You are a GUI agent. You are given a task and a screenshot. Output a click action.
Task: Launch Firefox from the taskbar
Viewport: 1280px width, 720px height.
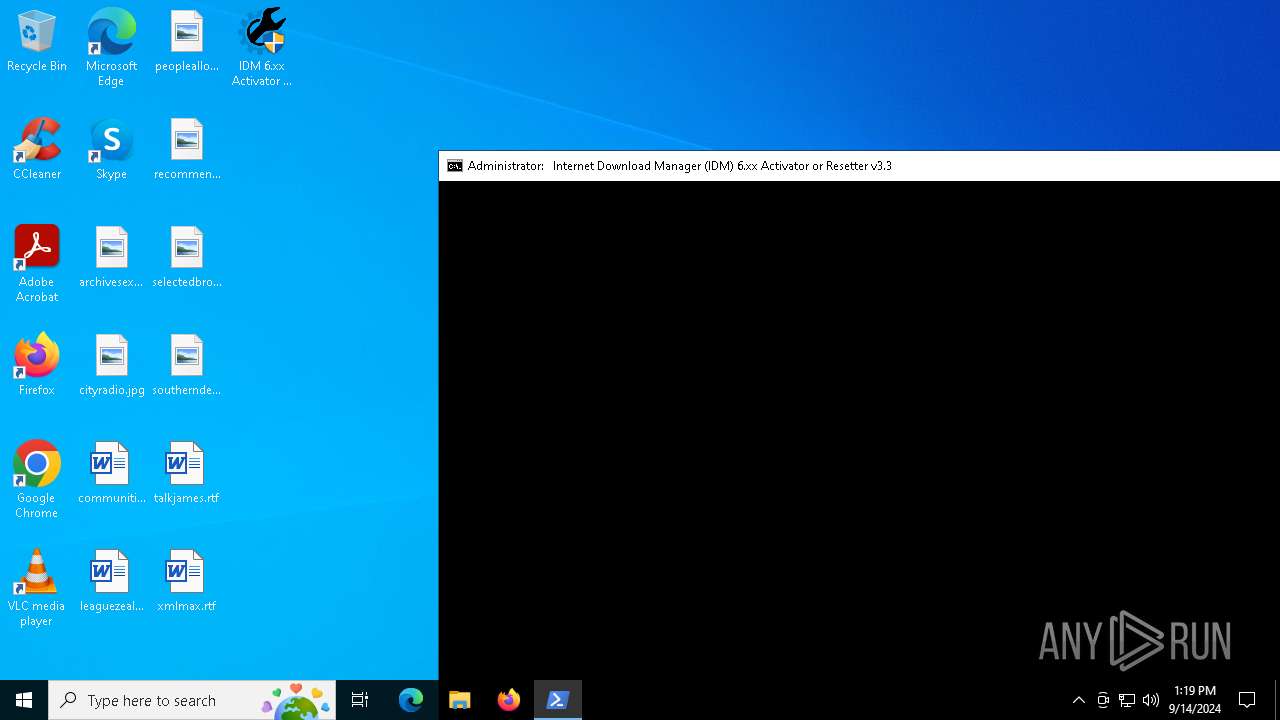pos(509,700)
